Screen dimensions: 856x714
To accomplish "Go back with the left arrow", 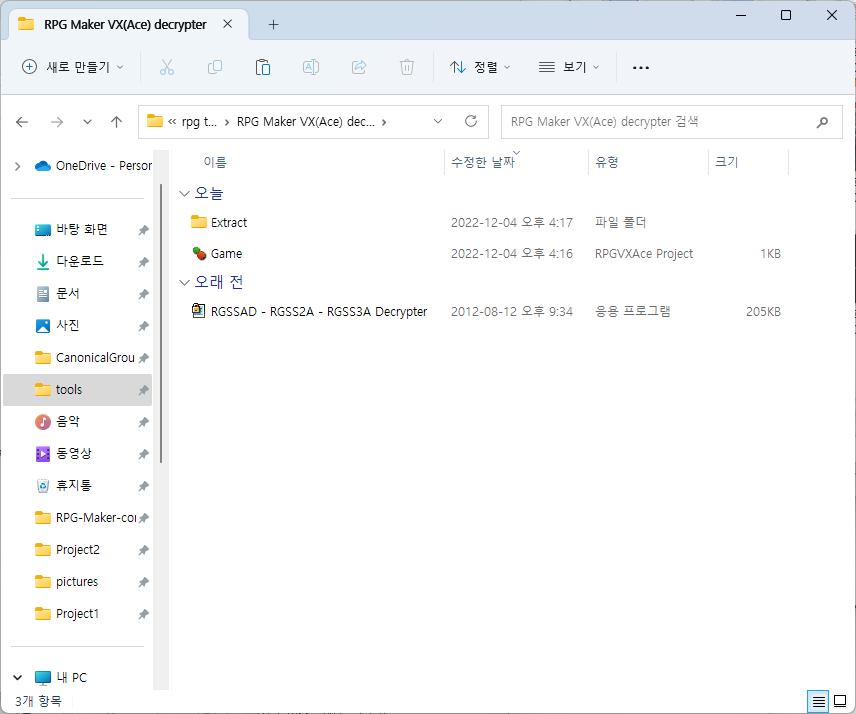I will [22, 122].
